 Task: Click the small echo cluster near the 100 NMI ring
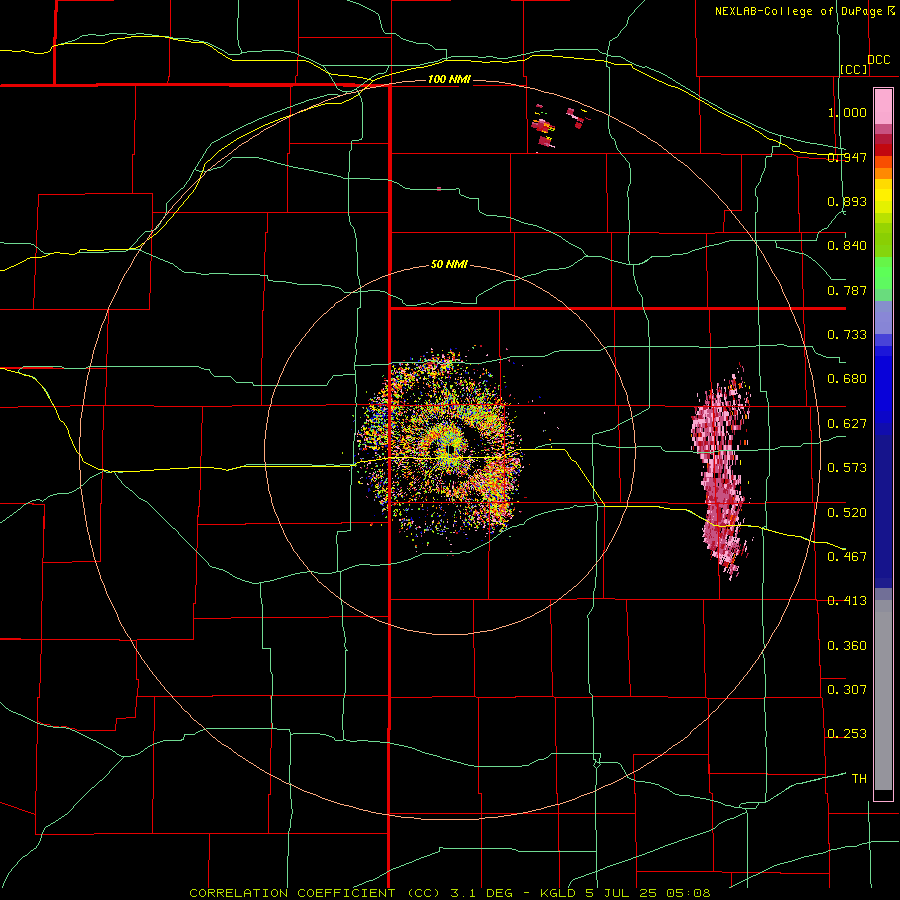(x=560, y=127)
